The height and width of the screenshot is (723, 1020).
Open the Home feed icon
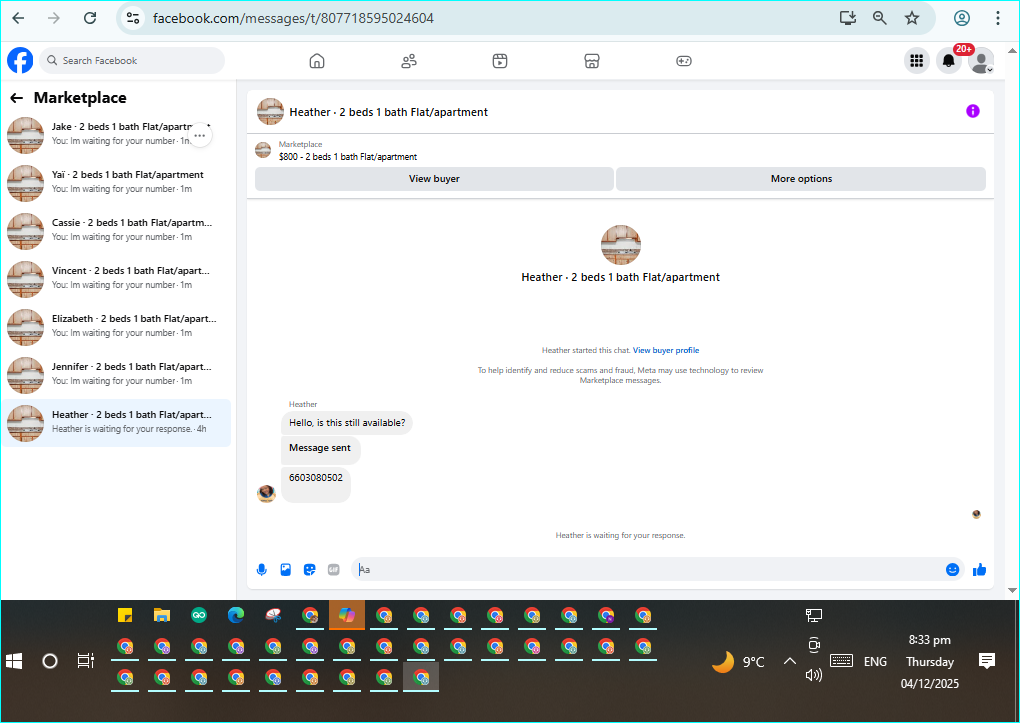(317, 61)
